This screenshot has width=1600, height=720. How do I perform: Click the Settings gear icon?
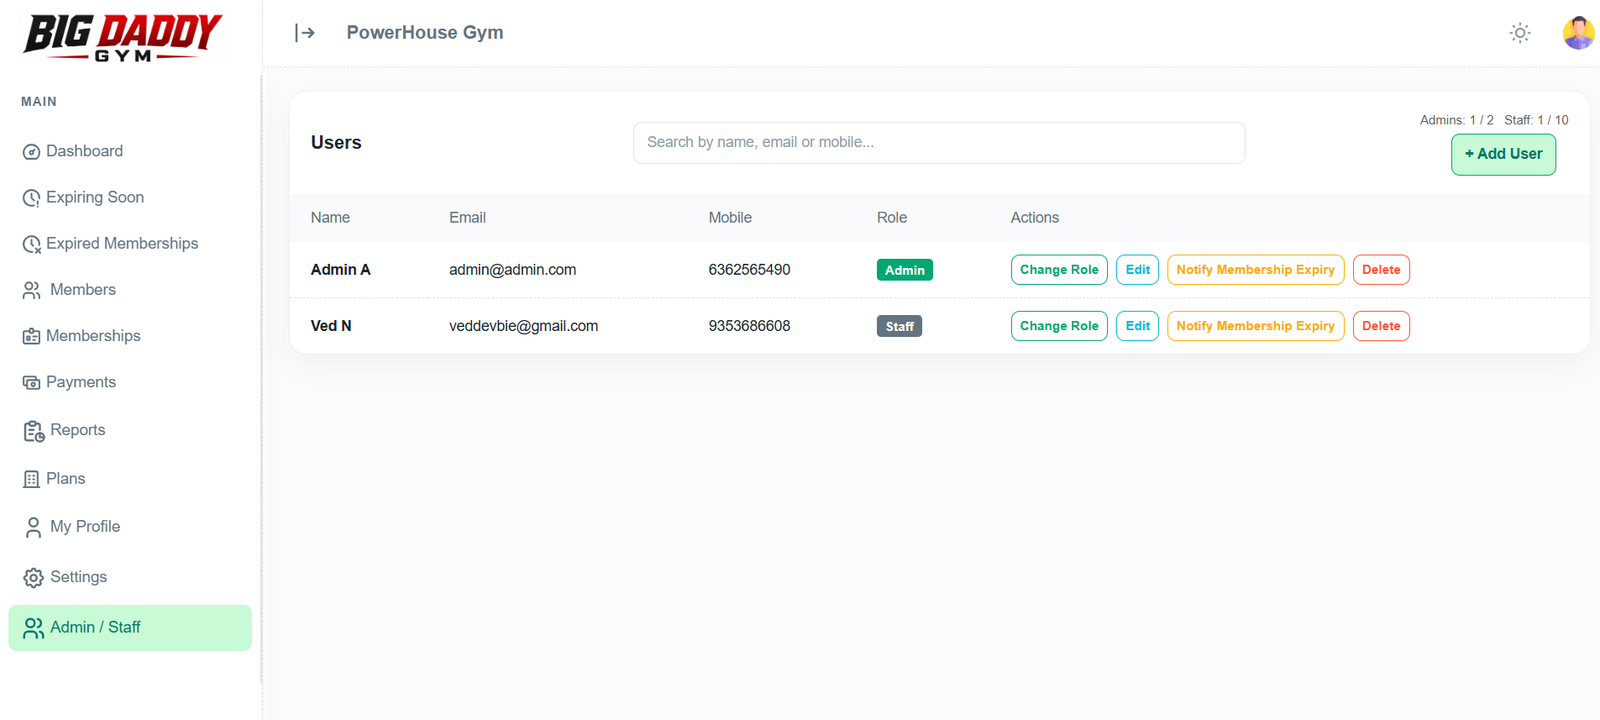click(33, 578)
